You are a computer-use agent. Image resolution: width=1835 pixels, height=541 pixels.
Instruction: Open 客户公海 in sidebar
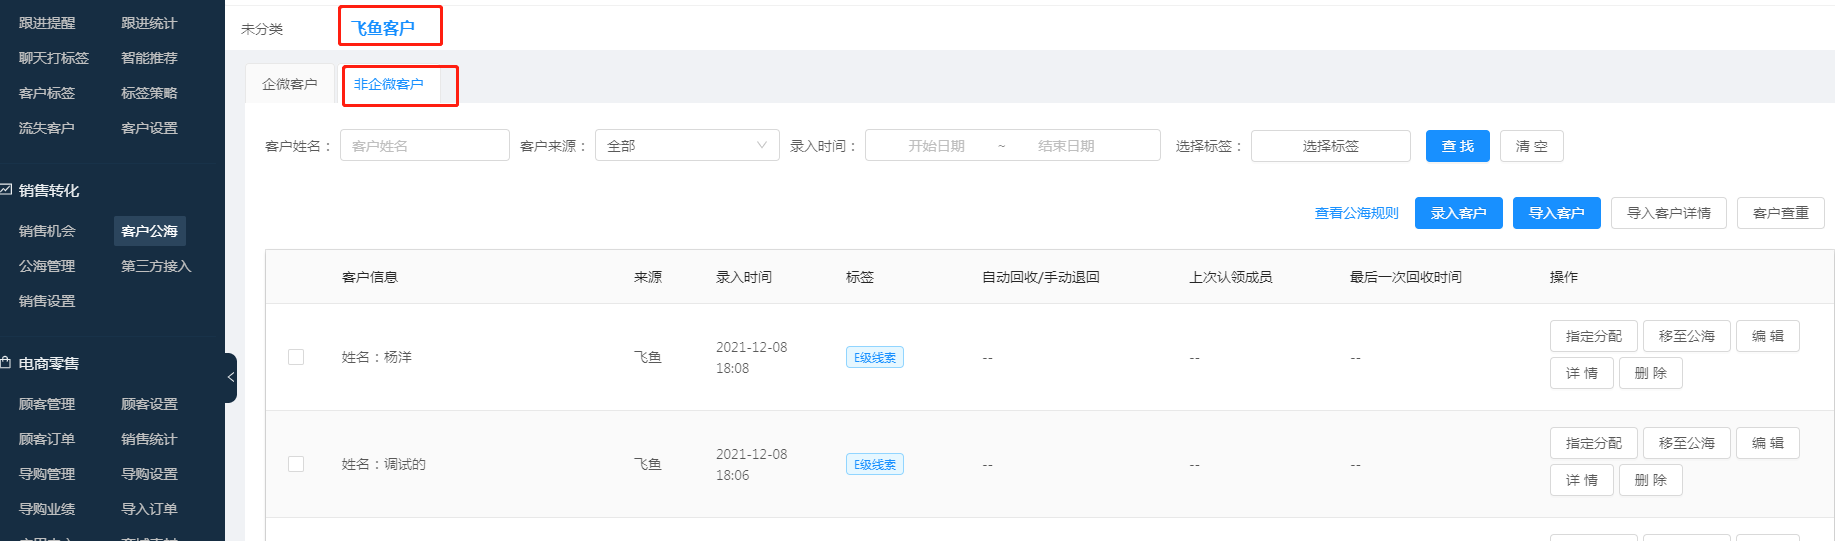pos(149,231)
